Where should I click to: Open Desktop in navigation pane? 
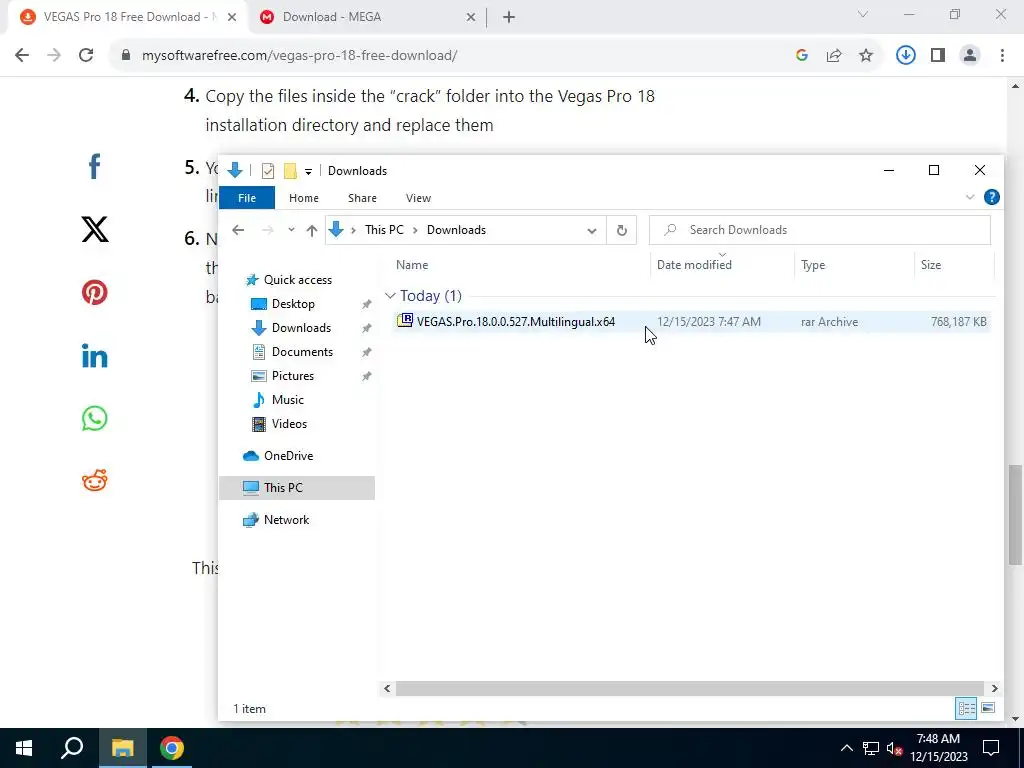(x=293, y=304)
